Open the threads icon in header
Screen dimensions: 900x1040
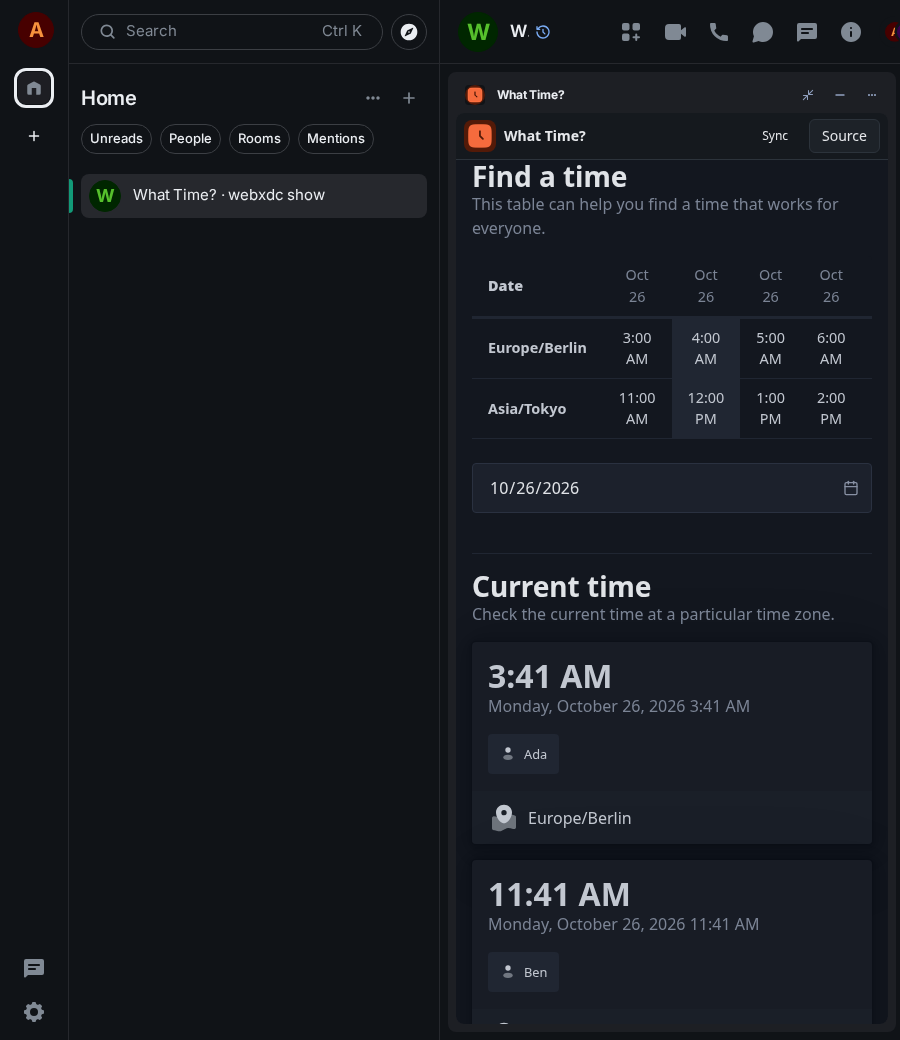point(806,32)
